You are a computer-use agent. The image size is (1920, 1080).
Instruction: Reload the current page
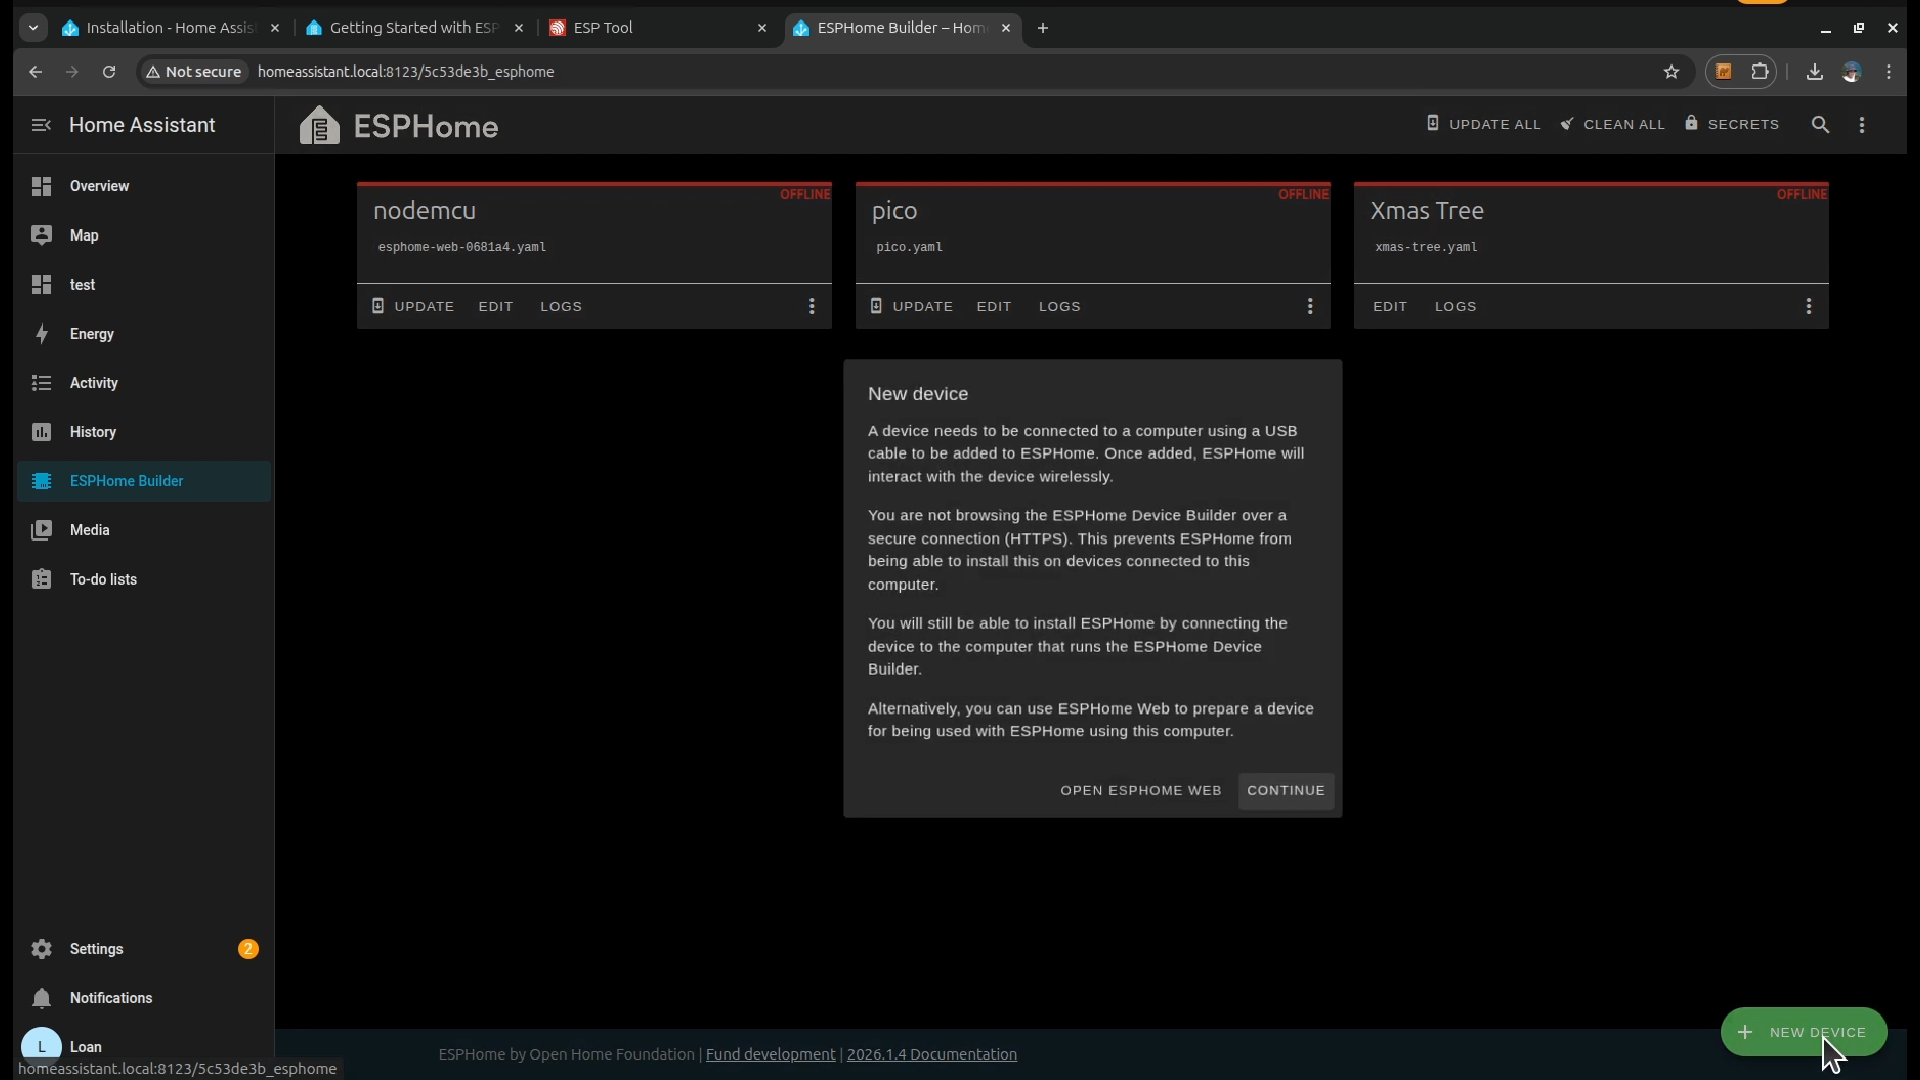(x=109, y=72)
